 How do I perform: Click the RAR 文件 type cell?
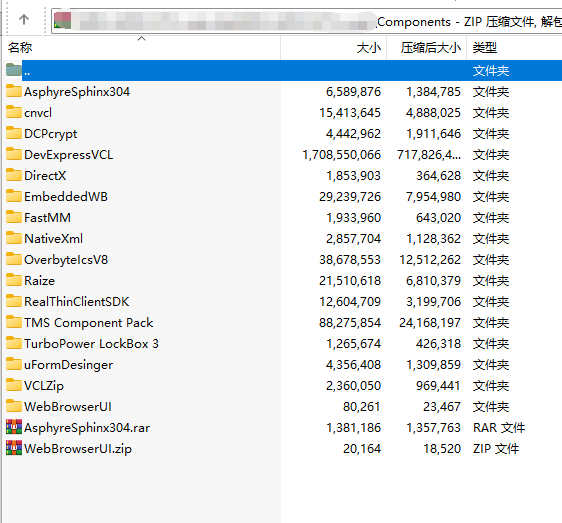(499, 428)
